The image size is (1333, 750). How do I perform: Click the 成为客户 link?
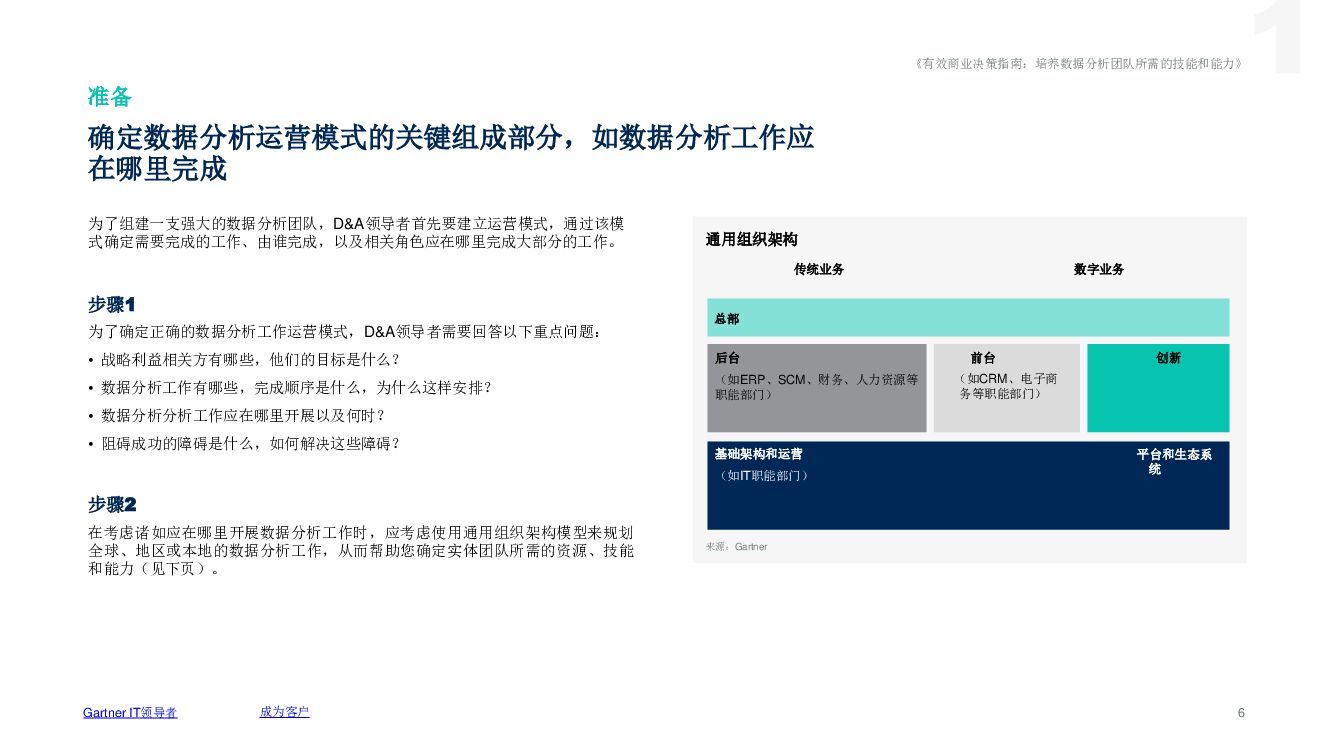click(x=284, y=712)
